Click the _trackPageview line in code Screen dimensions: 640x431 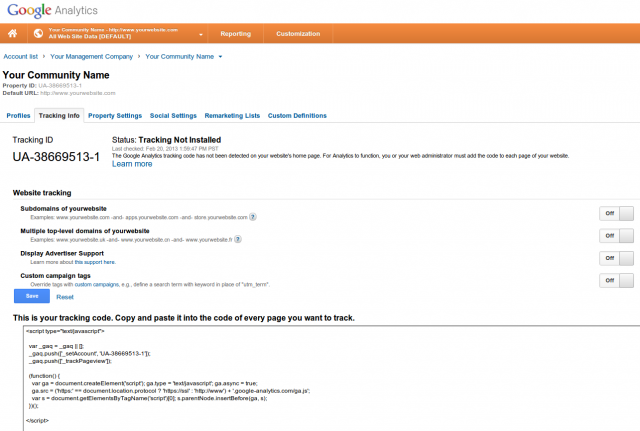[x=70, y=361]
